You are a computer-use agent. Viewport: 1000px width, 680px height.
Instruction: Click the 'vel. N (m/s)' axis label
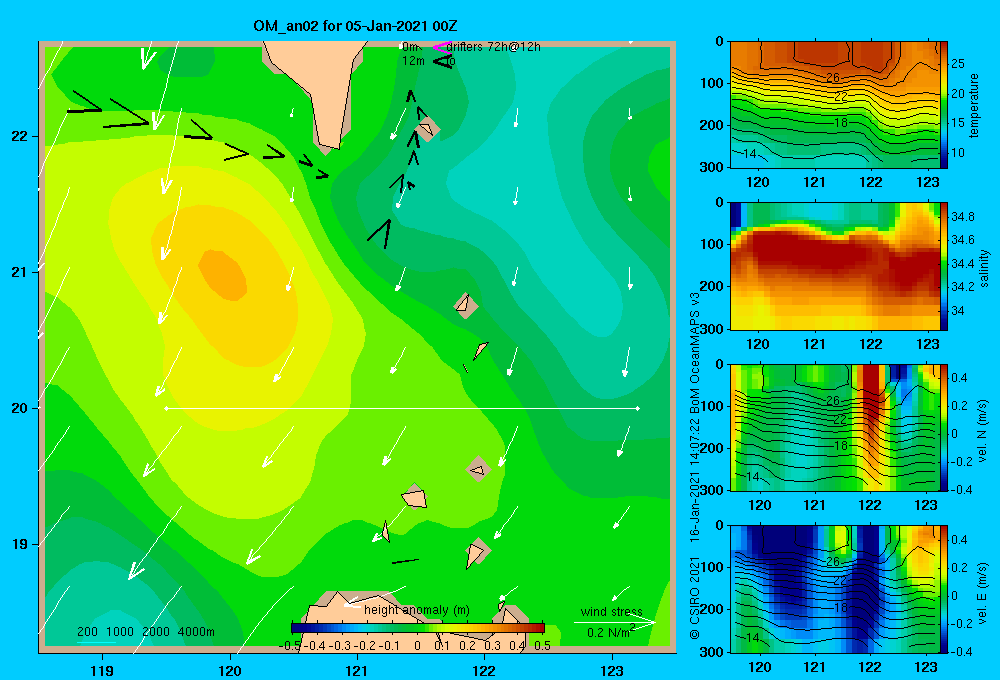pos(983,431)
